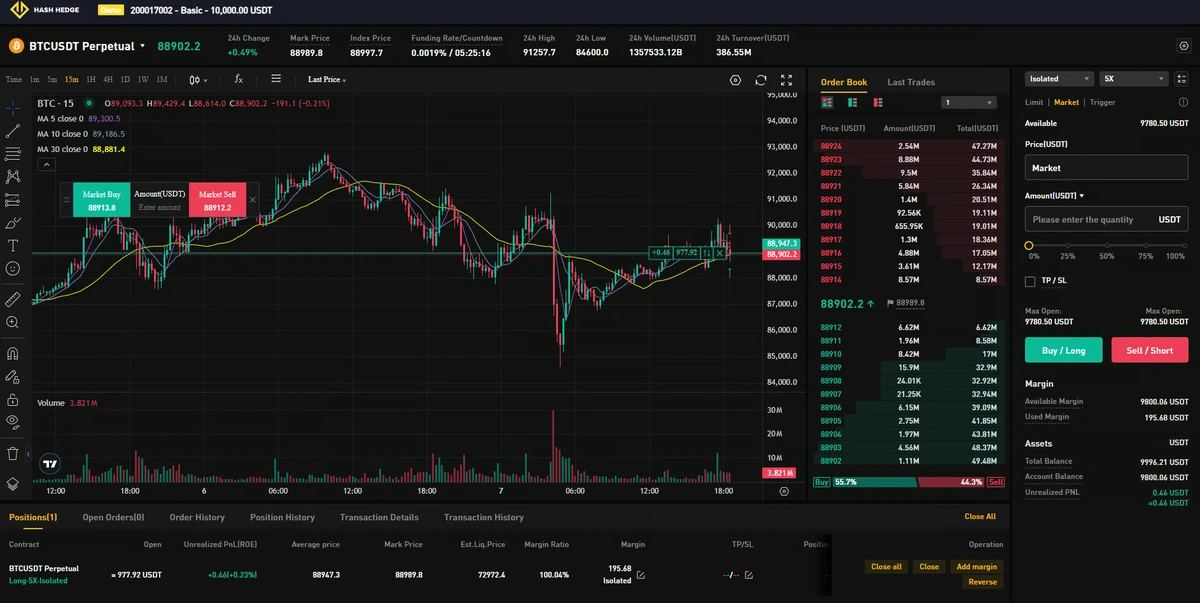This screenshot has height=603, width=1200.
Task: Select the brush drawing tool
Action: pyautogui.click(x=13, y=222)
